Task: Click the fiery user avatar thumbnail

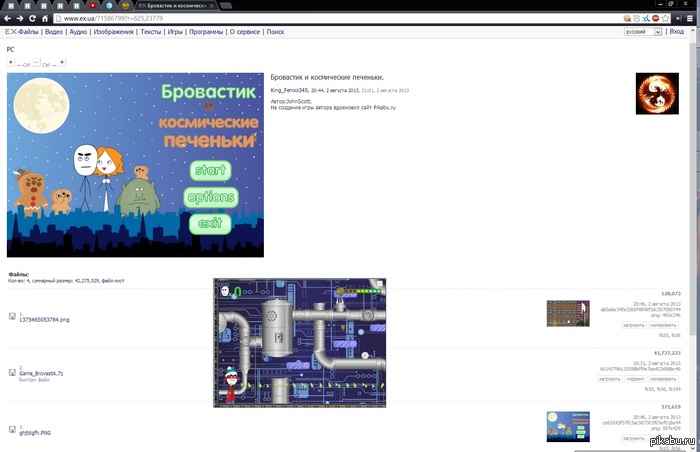Action: 657,93
